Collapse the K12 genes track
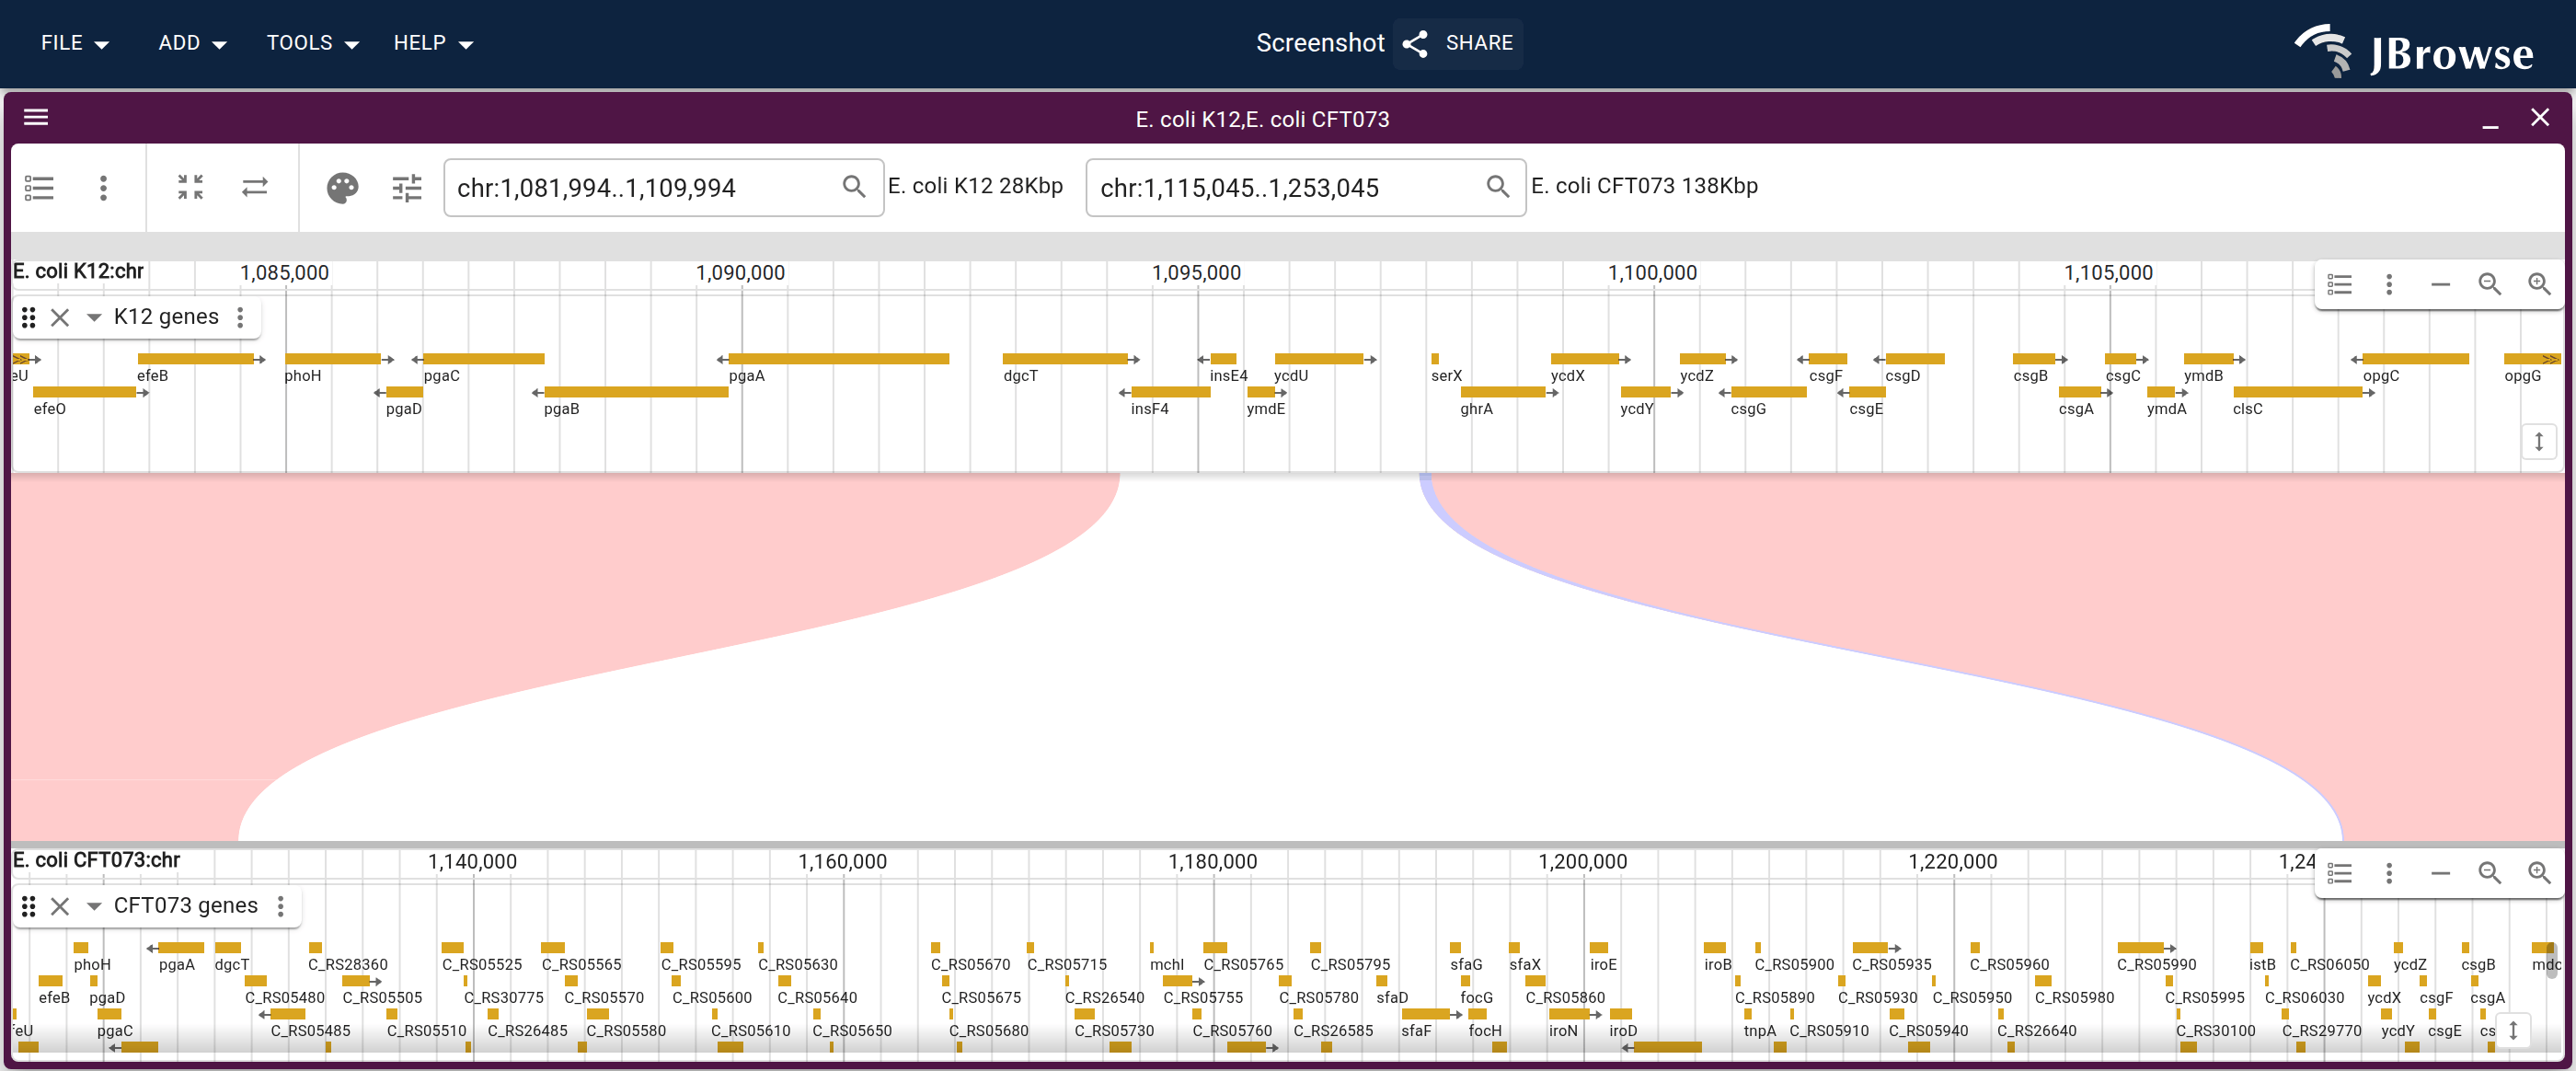 94,318
